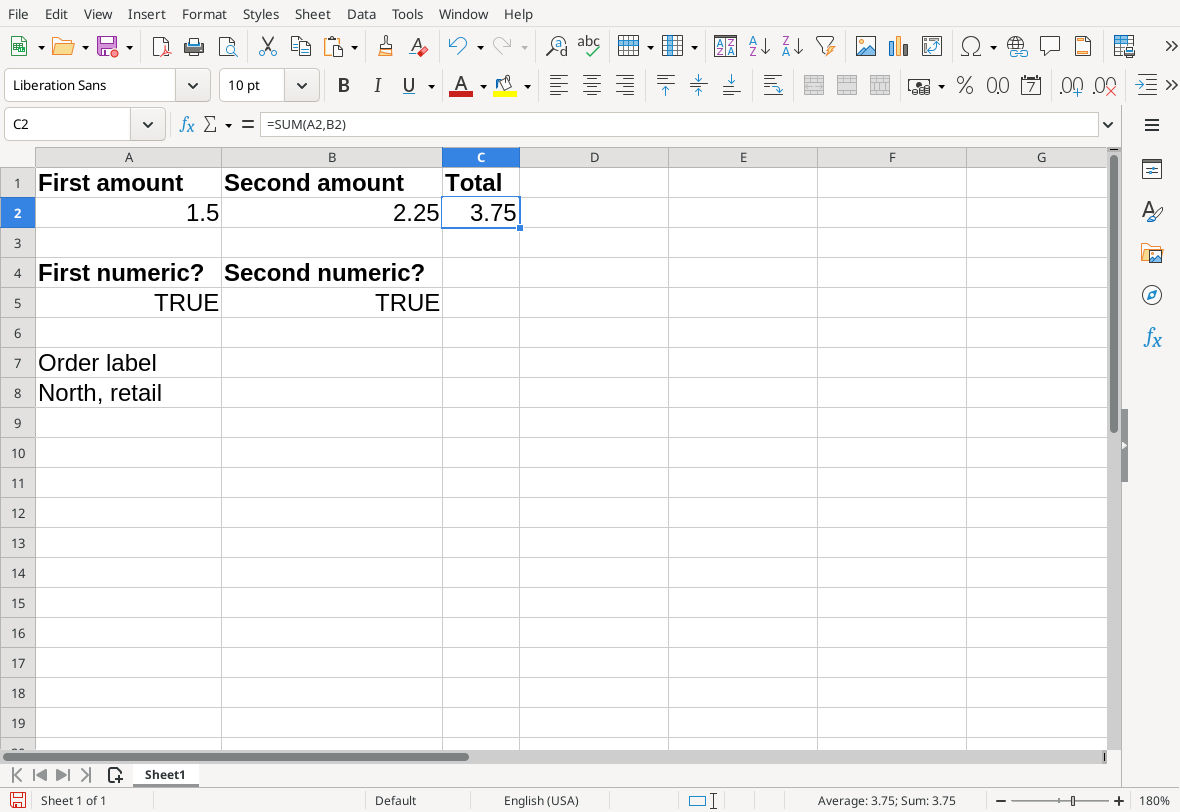Screen dimensions: 1180x812
Task: Toggle wrap text
Action: (773, 86)
